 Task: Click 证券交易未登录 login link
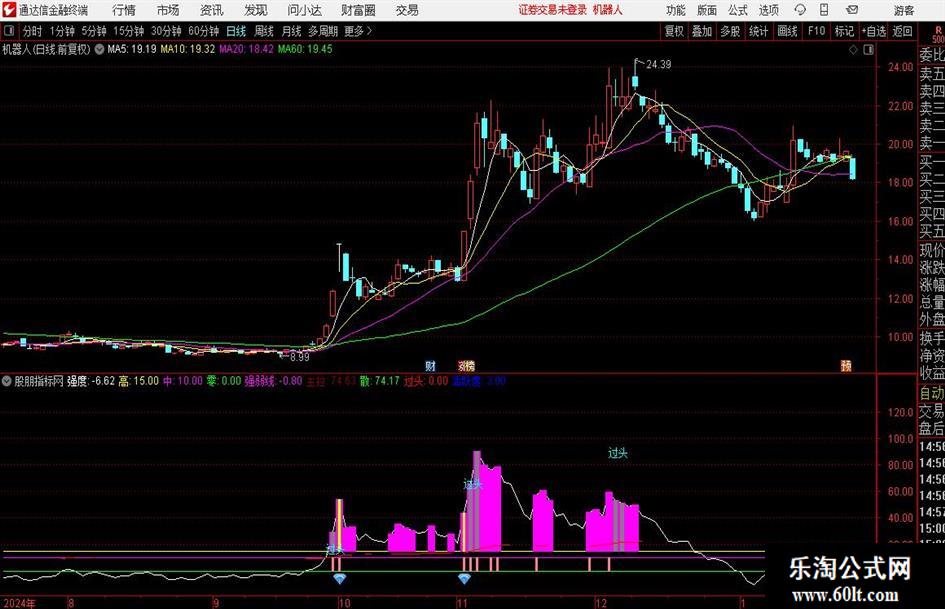coord(552,10)
